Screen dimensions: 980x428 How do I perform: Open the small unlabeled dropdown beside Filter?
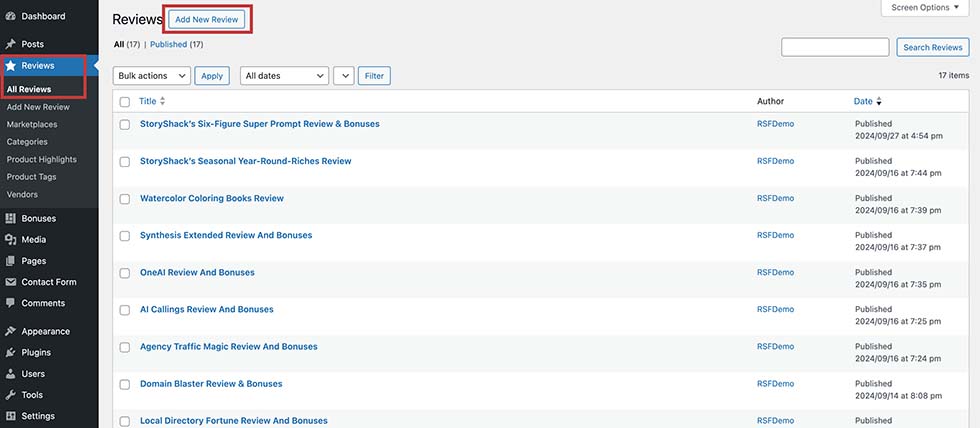[x=344, y=76]
